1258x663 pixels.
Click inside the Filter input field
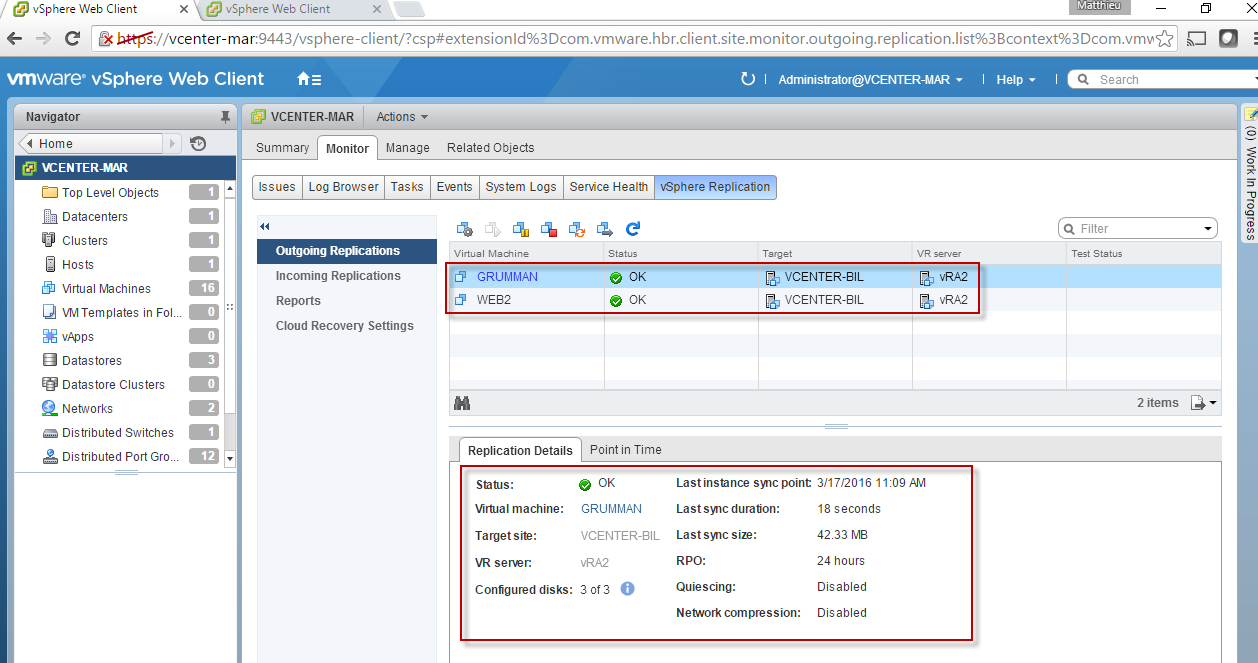[x=1138, y=229]
